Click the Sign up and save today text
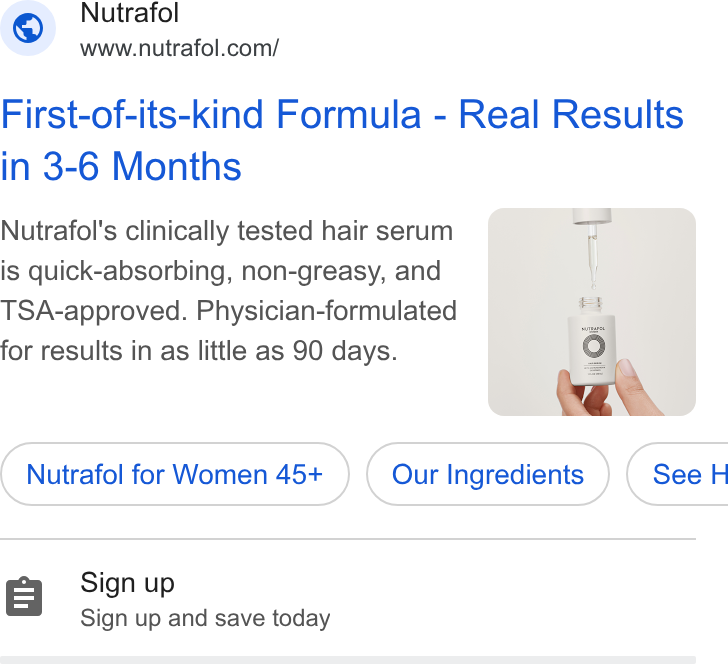This screenshot has height=664, width=728. [x=205, y=618]
